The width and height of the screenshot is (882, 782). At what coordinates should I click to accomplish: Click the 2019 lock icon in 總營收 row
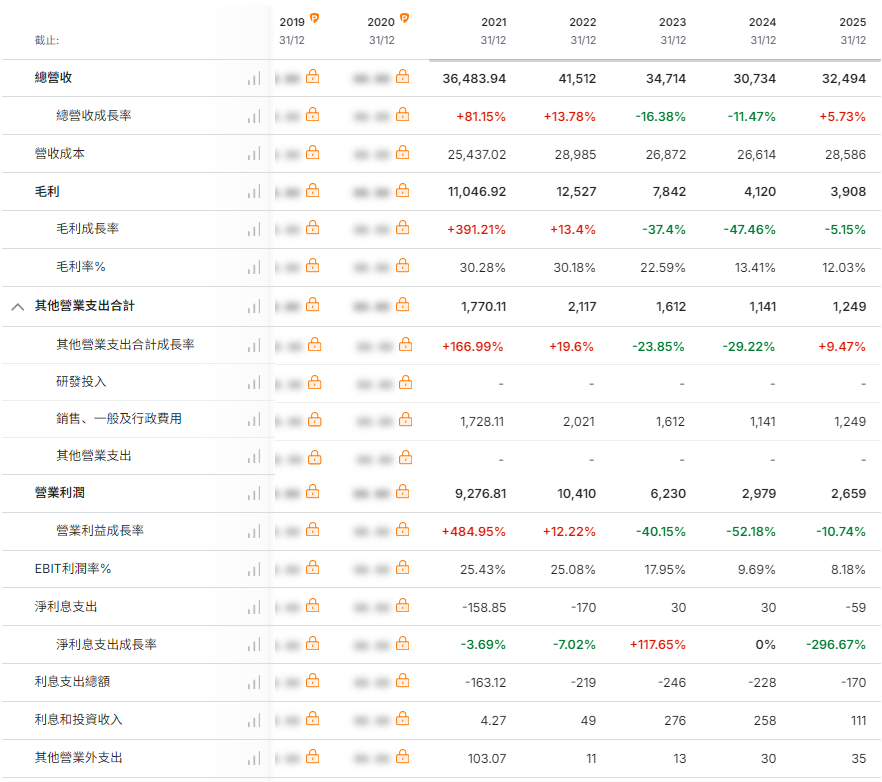click(313, 77)
